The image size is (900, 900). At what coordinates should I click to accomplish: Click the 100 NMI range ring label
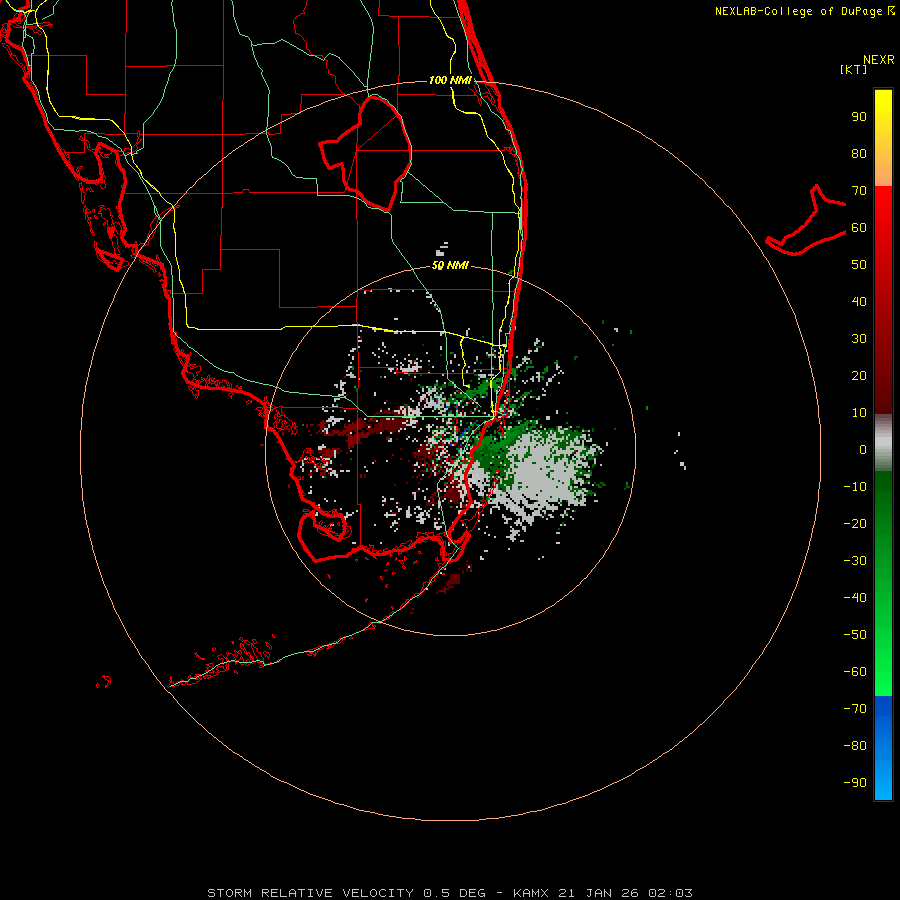(x=451, y=80)
